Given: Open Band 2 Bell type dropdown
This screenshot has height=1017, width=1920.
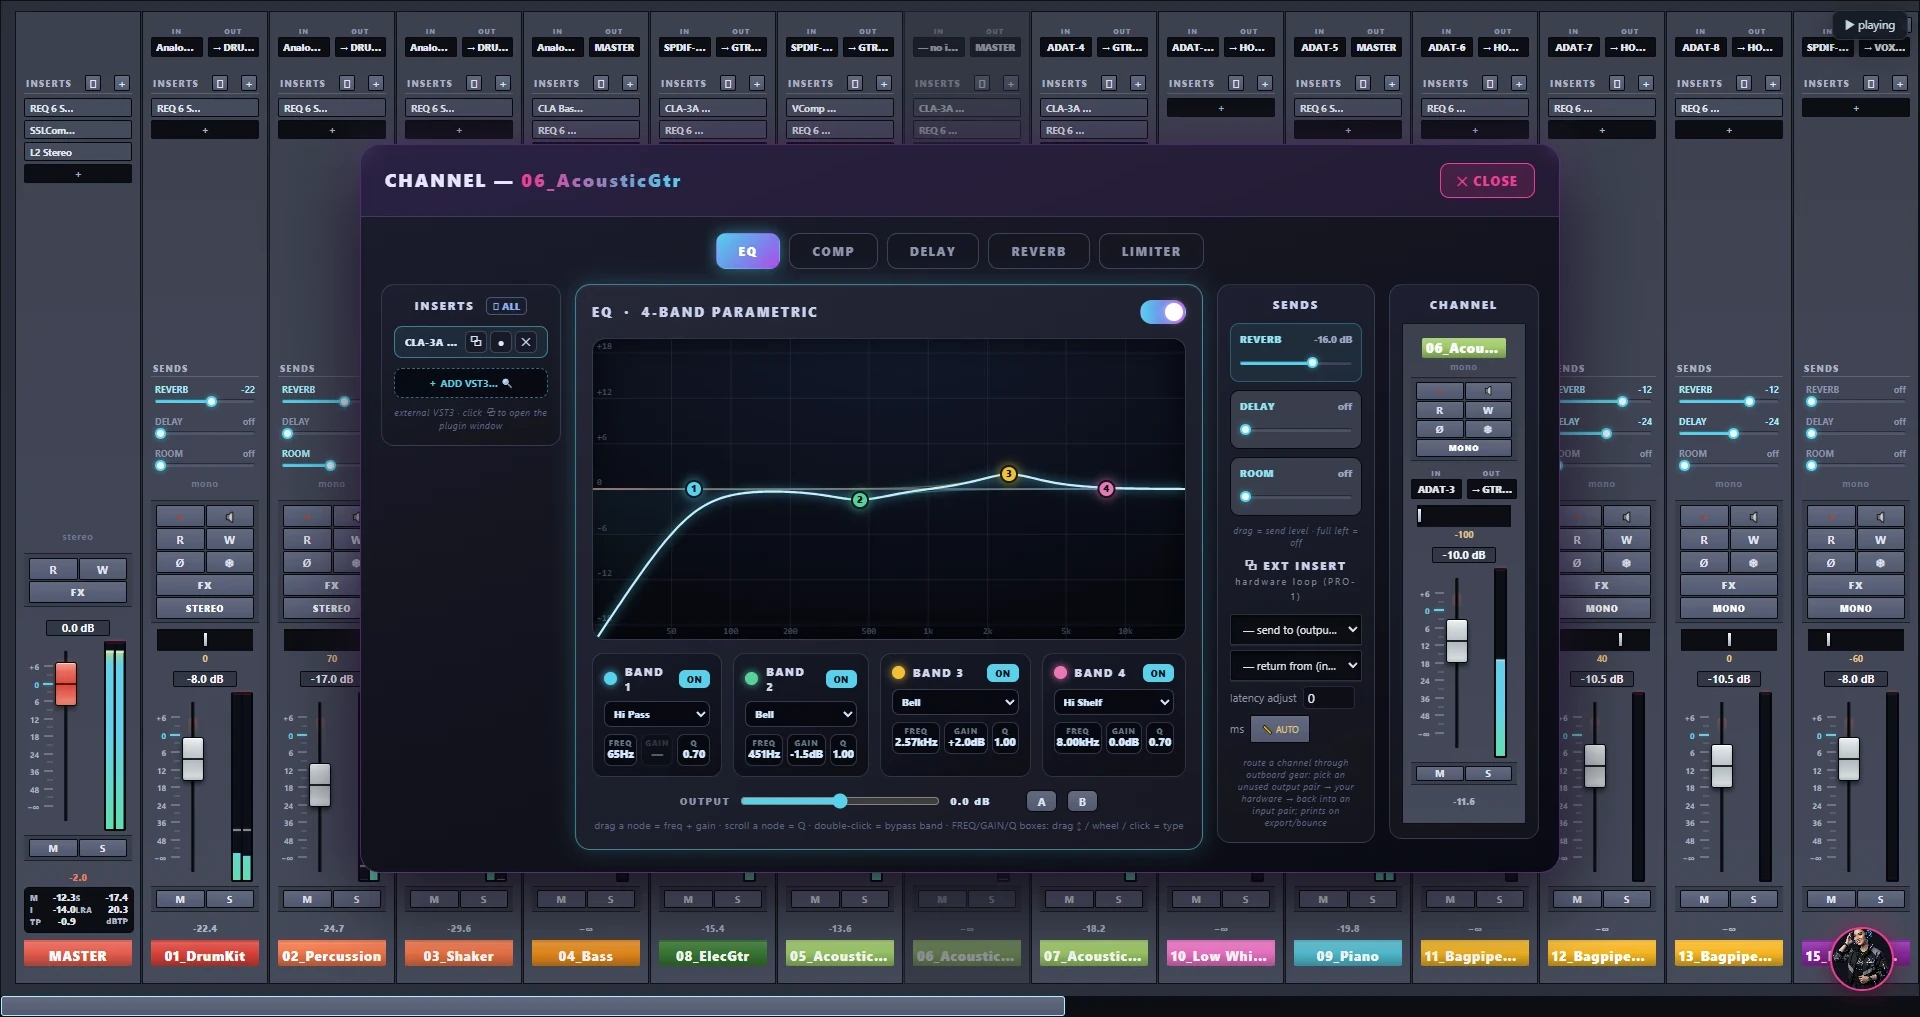Looking at the screenshot, I should (800, 714).
